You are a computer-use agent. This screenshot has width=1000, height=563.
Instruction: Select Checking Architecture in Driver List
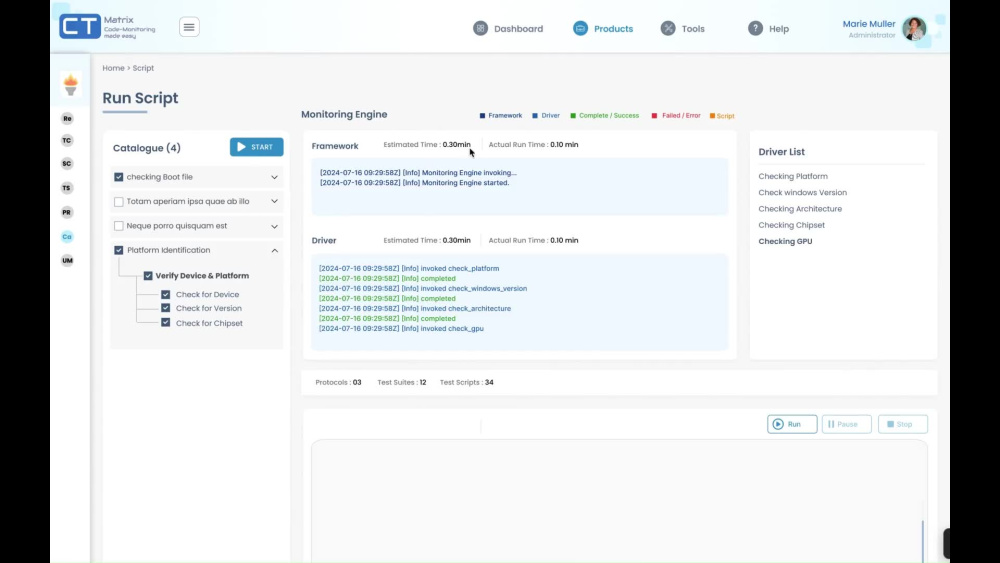[800, 209]
